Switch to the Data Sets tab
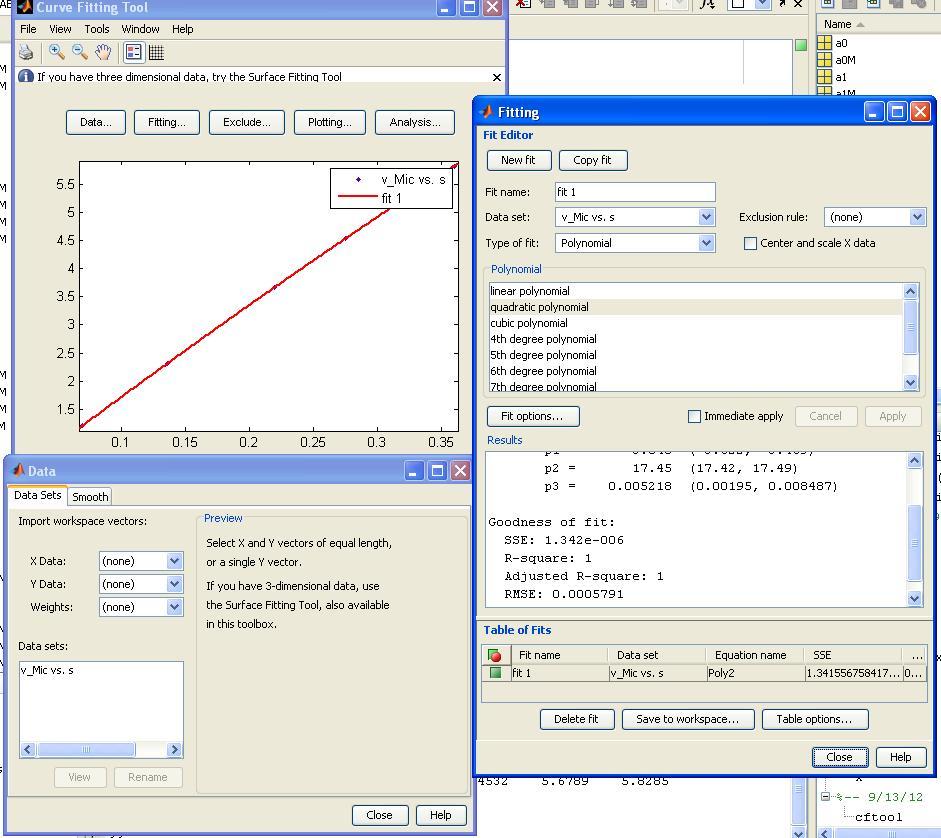This screenshot has height=838, width=941. tap(37, 495)
